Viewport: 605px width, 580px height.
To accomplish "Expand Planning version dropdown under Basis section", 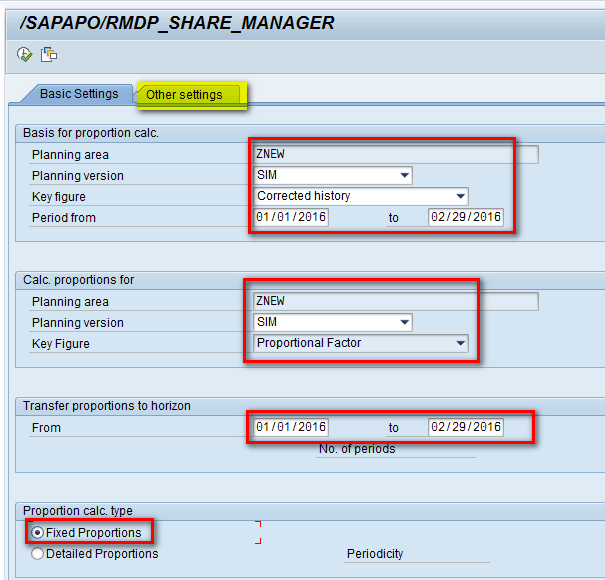I will [x=404, y=176].
